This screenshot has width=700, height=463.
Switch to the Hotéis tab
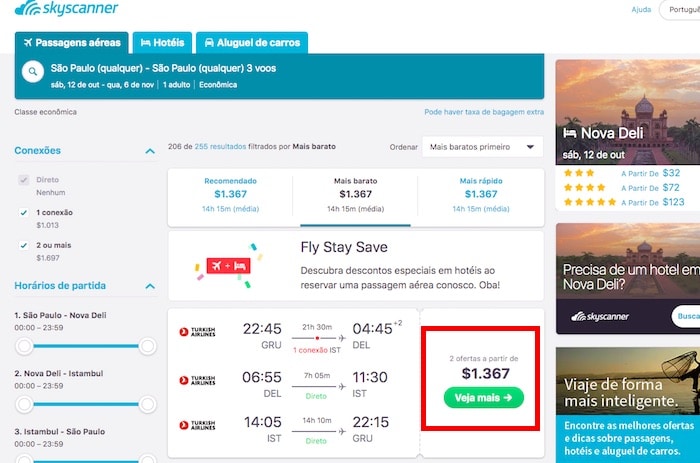point(162,43)
